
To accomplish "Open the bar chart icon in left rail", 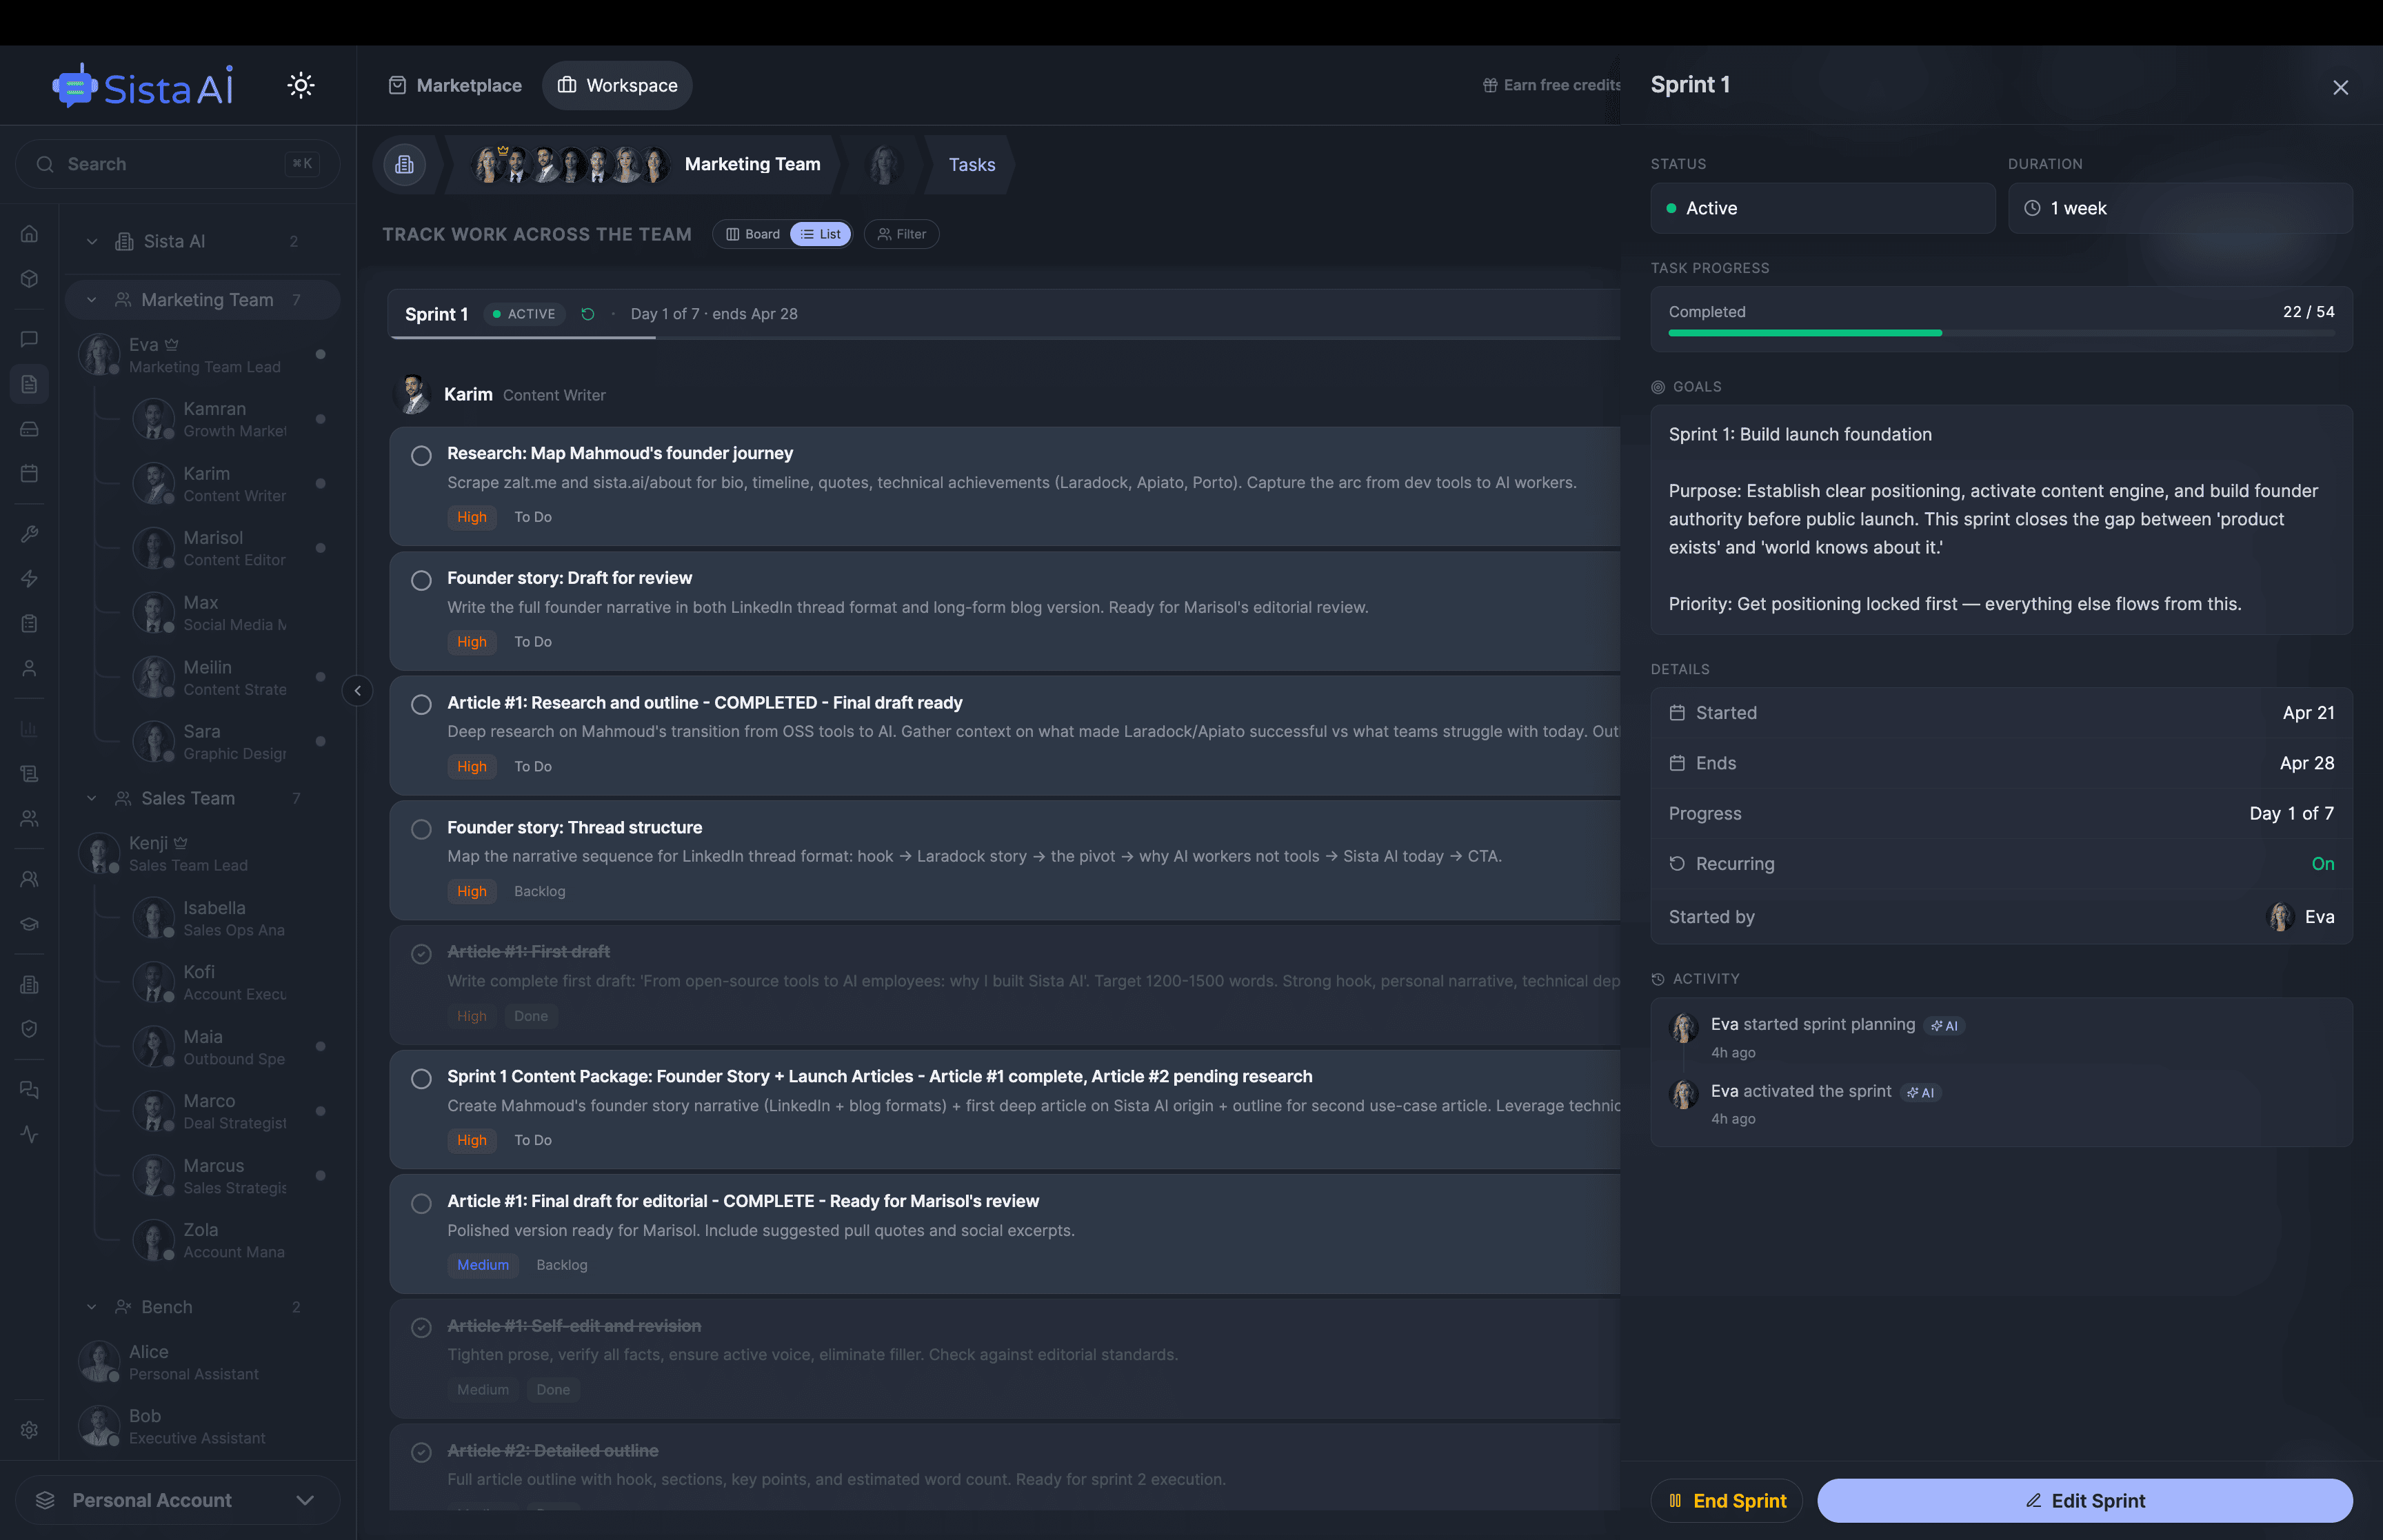I will pyautogui.click(x=30, y=729).
